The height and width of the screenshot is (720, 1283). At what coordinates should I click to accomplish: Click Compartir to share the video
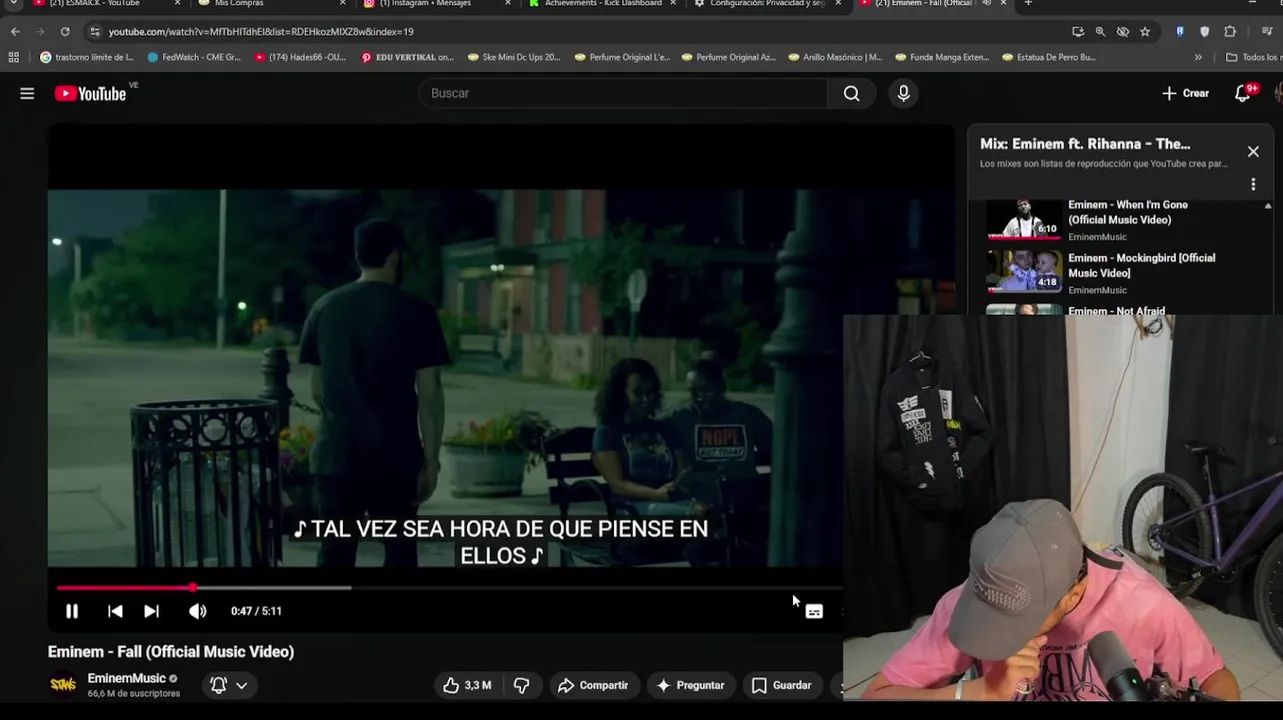593,685
